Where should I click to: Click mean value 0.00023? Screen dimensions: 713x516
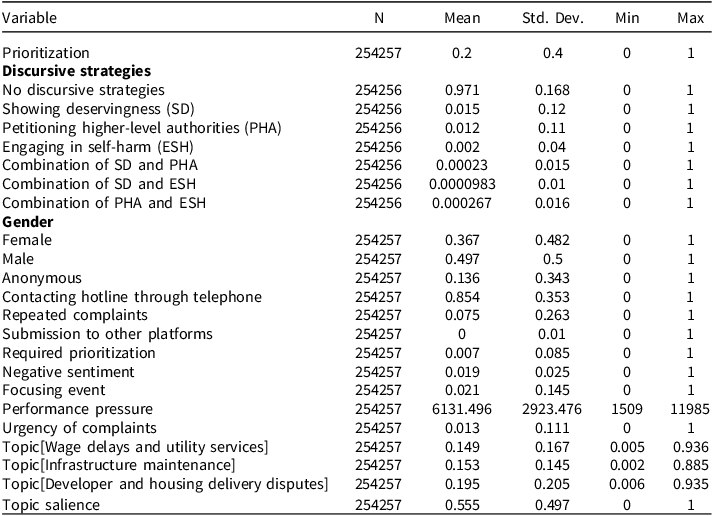(x=462, y=165)
